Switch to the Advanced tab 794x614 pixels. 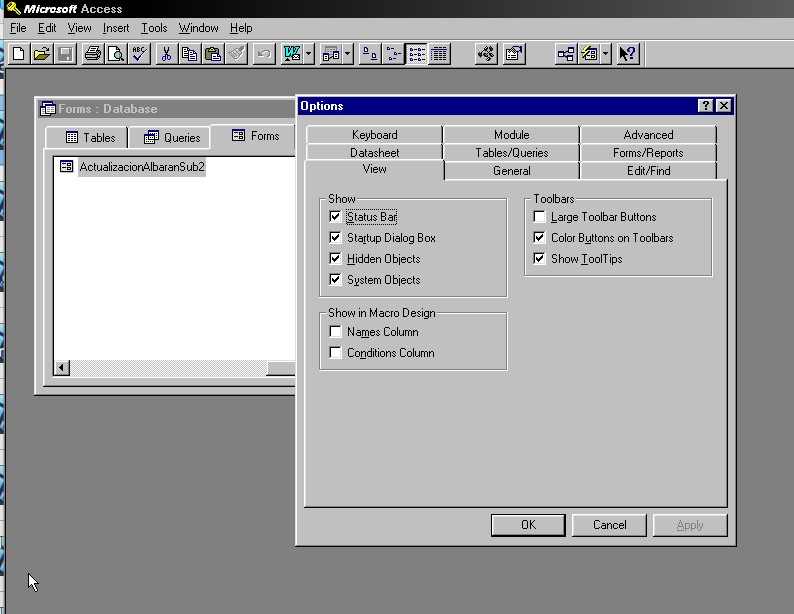click(x=648, y=135)
